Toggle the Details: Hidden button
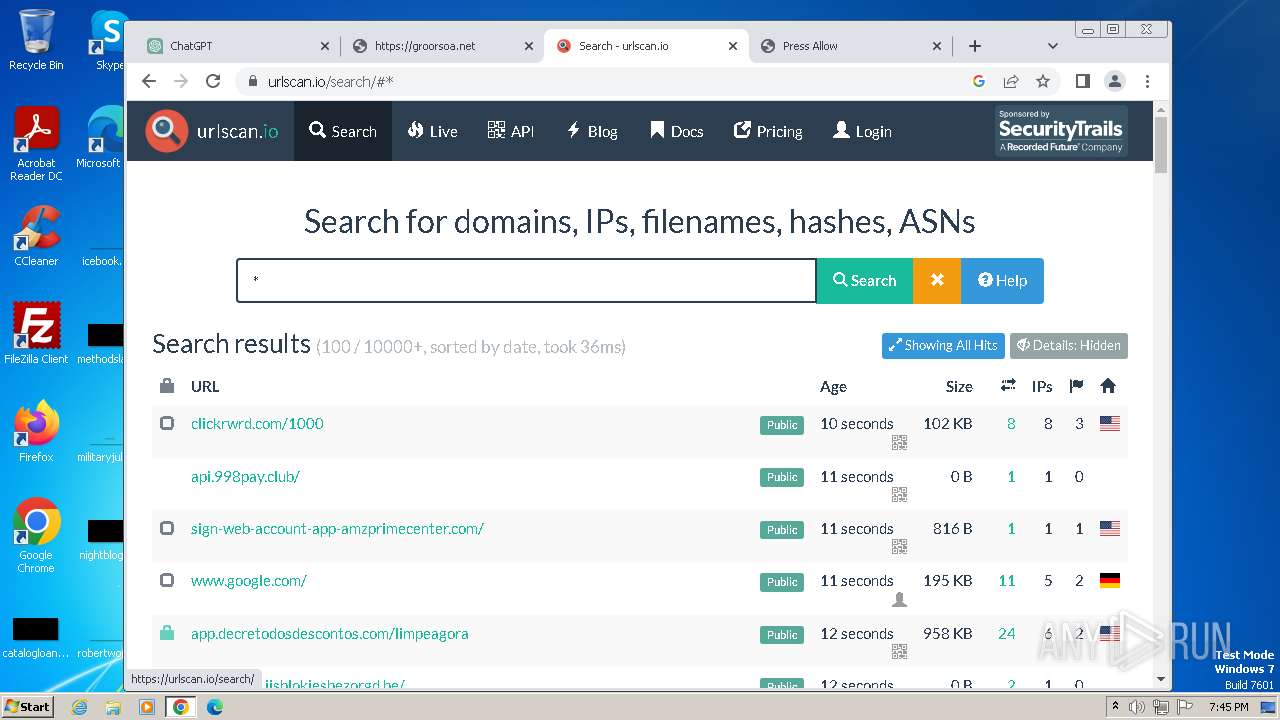1280x720 pixels. [1069, 345]
